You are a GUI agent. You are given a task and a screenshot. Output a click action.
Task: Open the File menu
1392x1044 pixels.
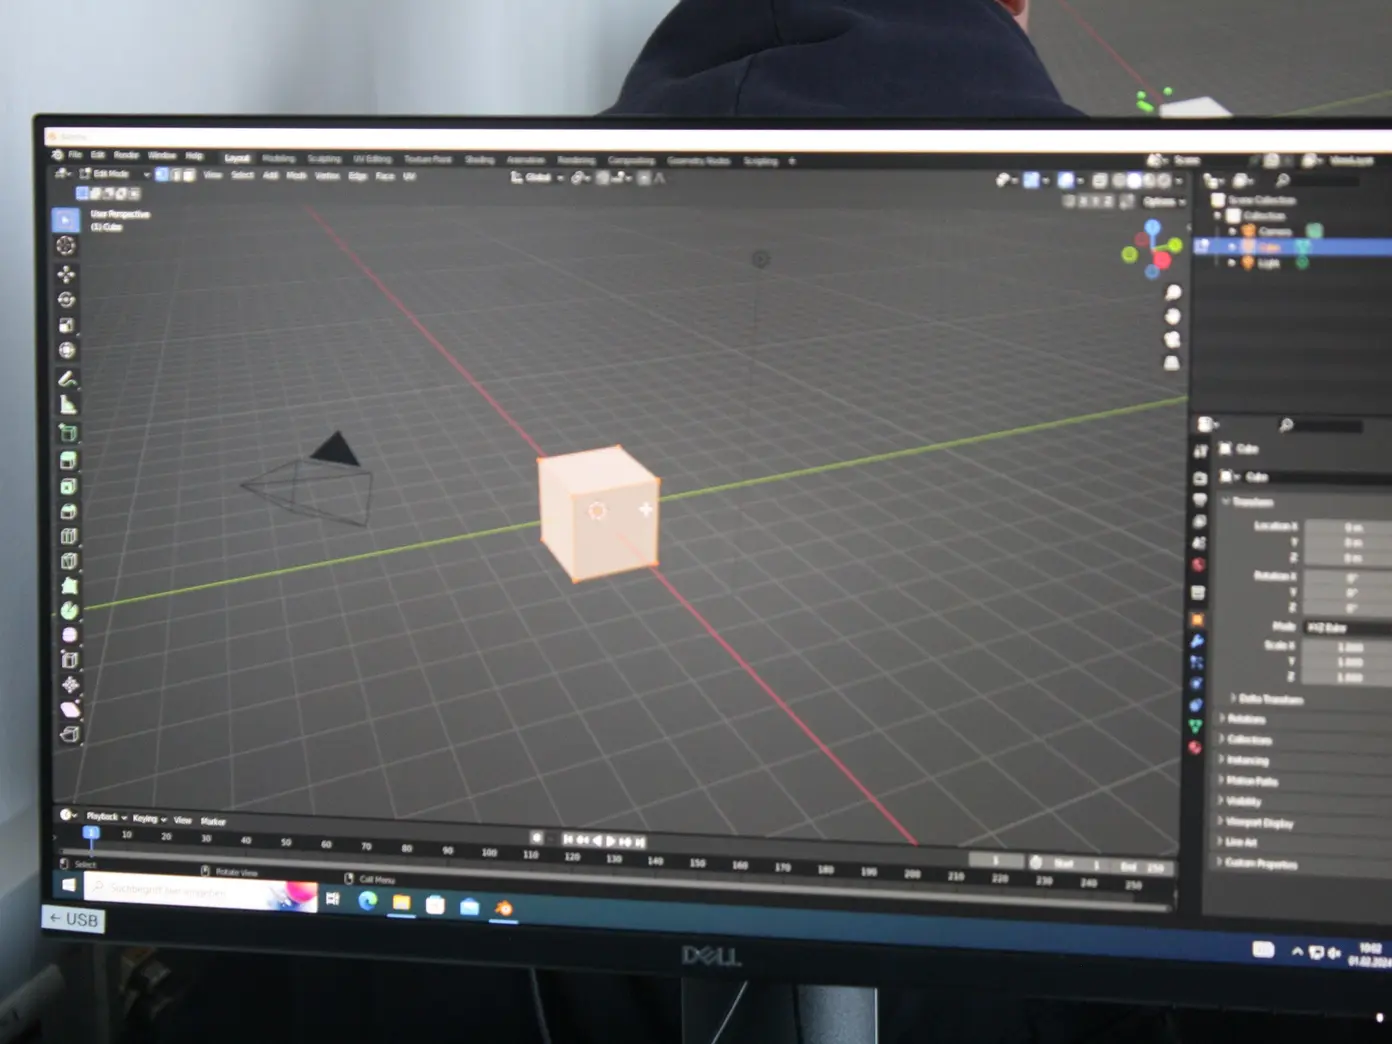coord(75,155)
